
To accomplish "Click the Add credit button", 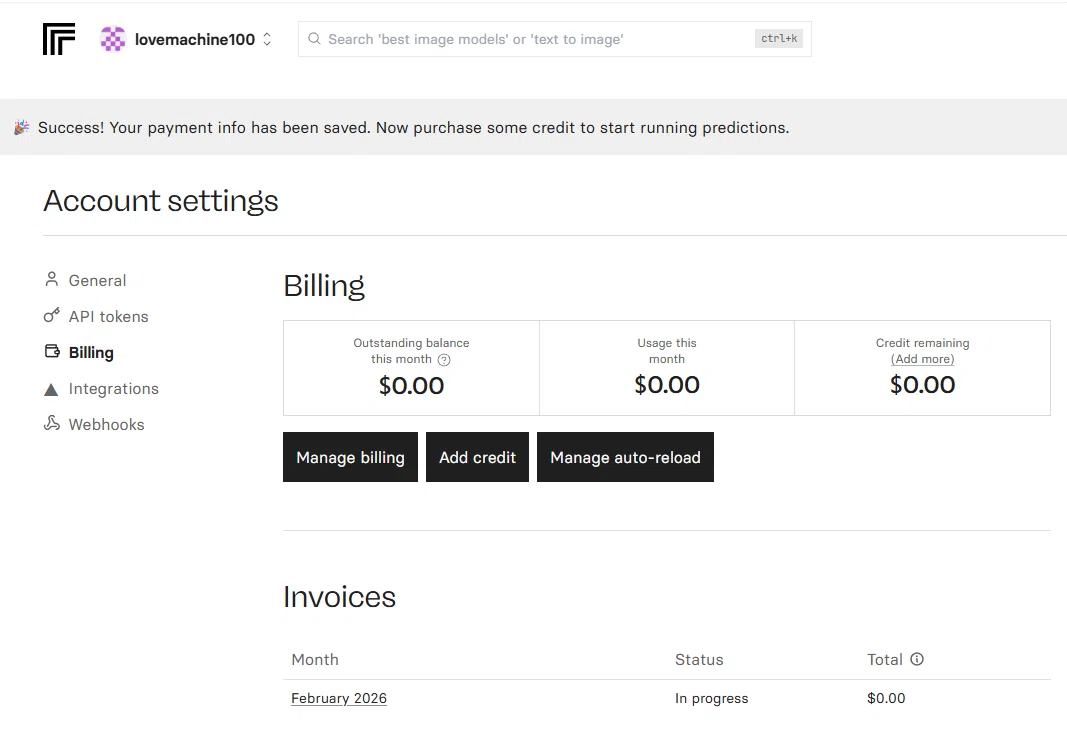I will tap(478, 457).
